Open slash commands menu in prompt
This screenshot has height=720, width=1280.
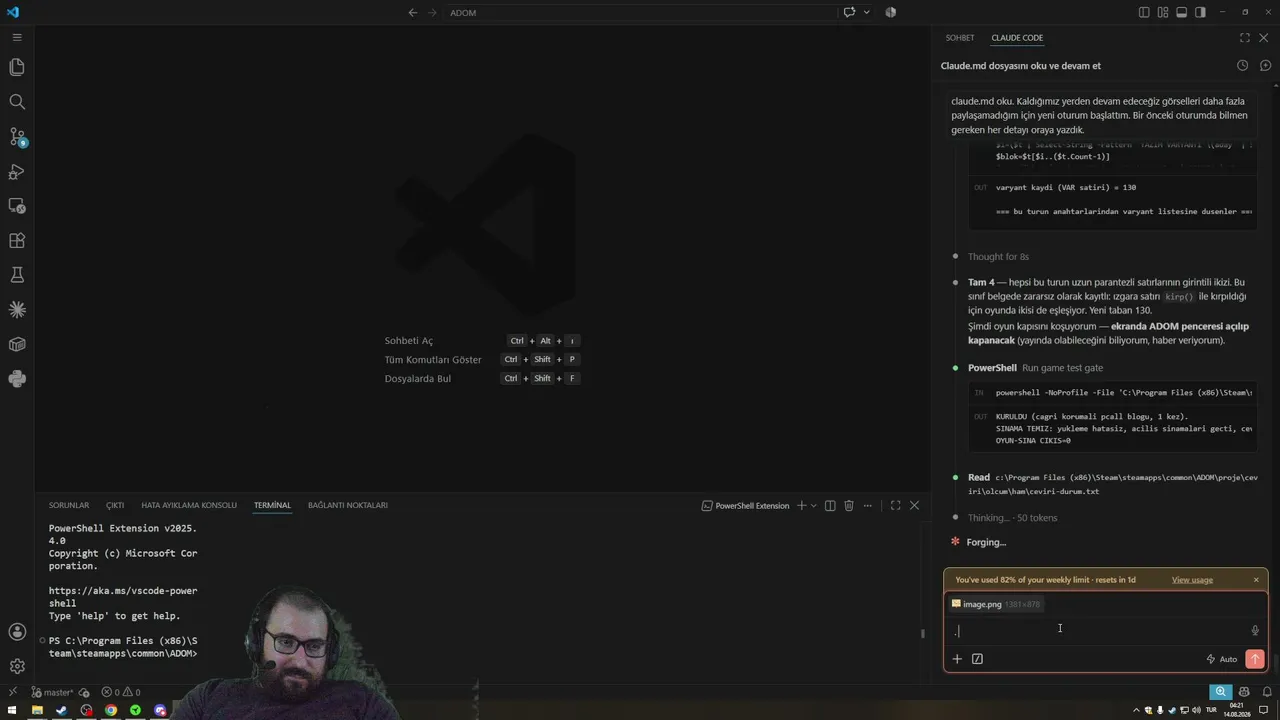click(977, 659)
